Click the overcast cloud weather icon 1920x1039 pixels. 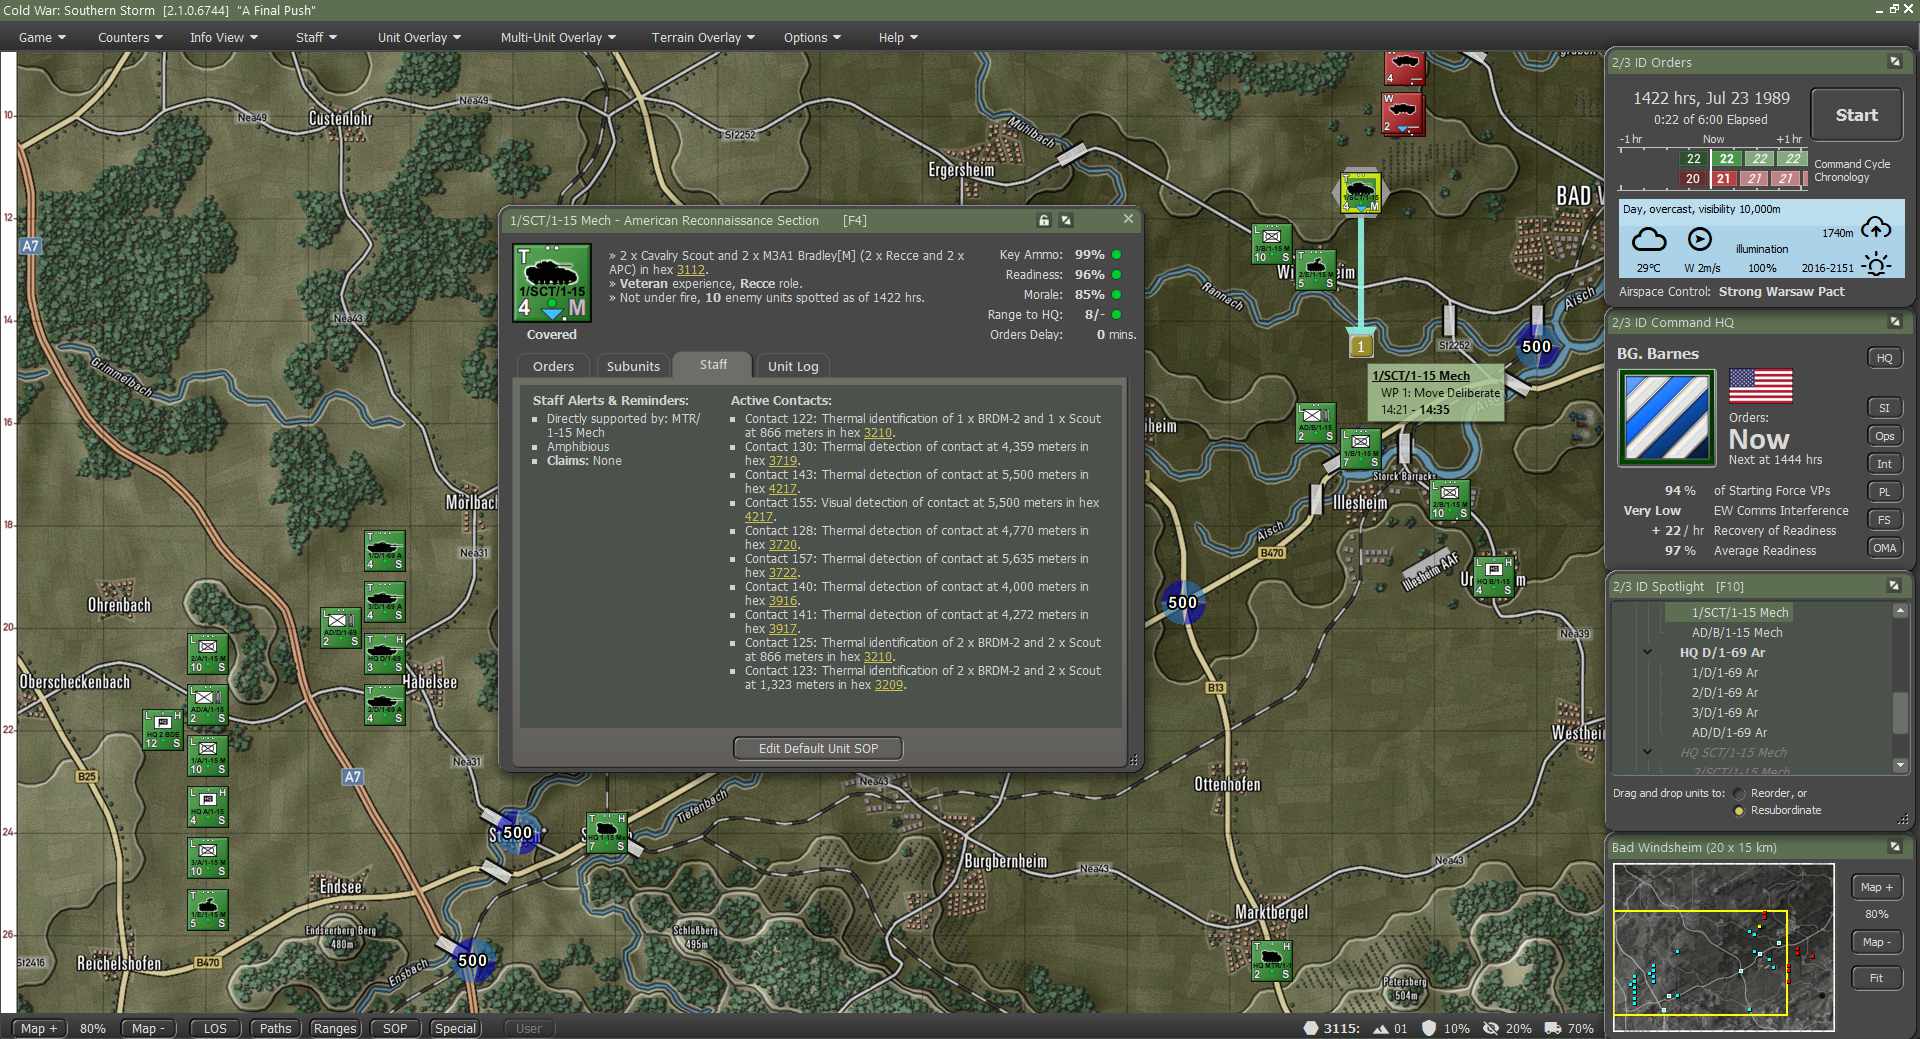tap(1649, 240)
